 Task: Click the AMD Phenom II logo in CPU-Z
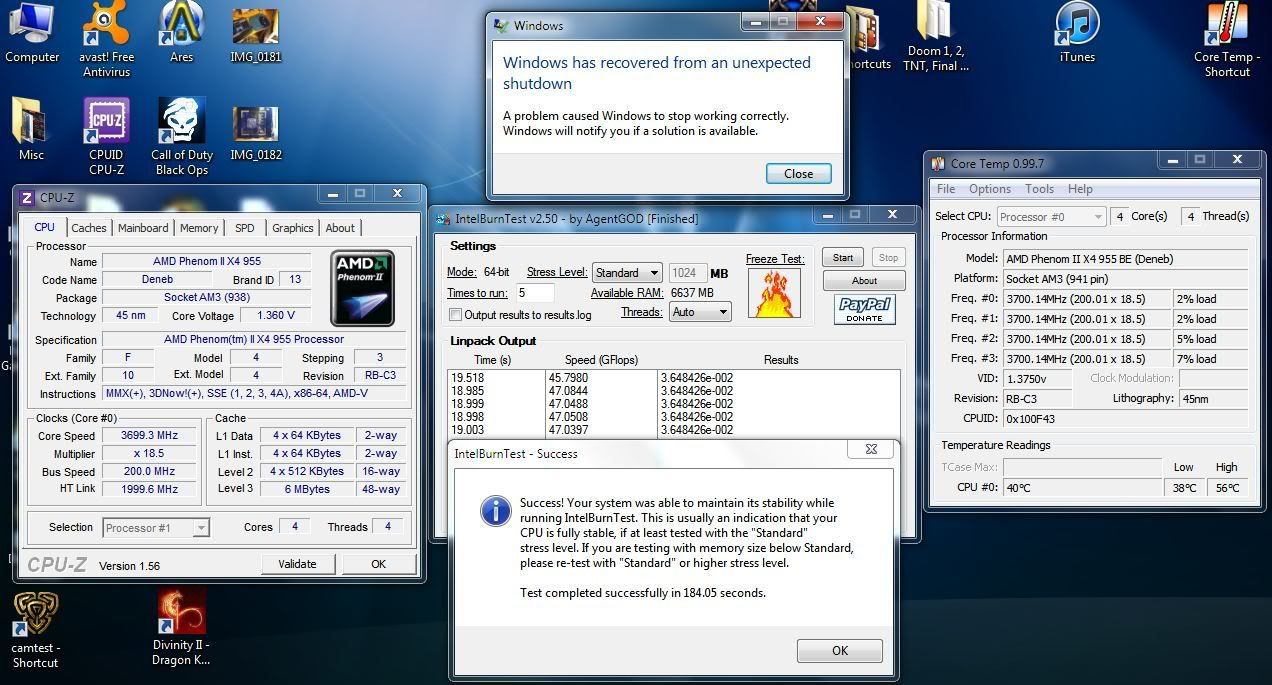(x=362, y=288)
